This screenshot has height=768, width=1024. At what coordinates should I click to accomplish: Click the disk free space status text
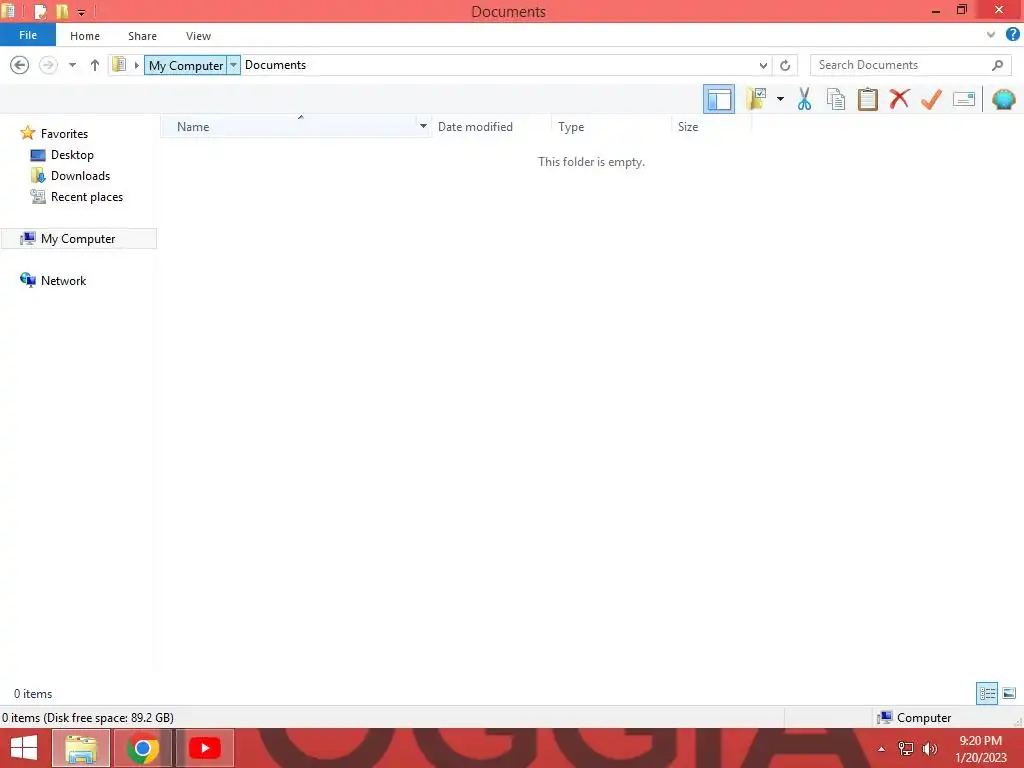click(x=88, y=718)
